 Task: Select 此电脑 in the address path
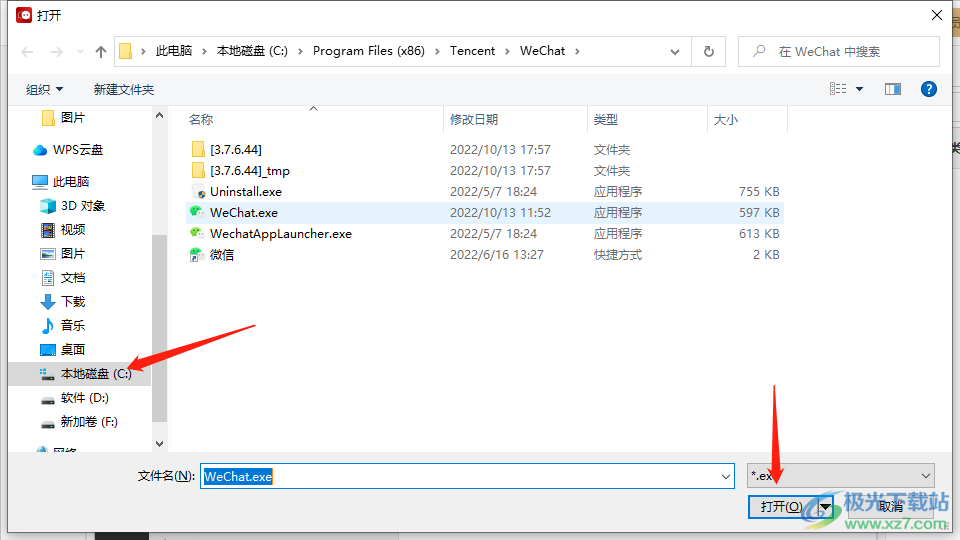(x=174, y=51)
